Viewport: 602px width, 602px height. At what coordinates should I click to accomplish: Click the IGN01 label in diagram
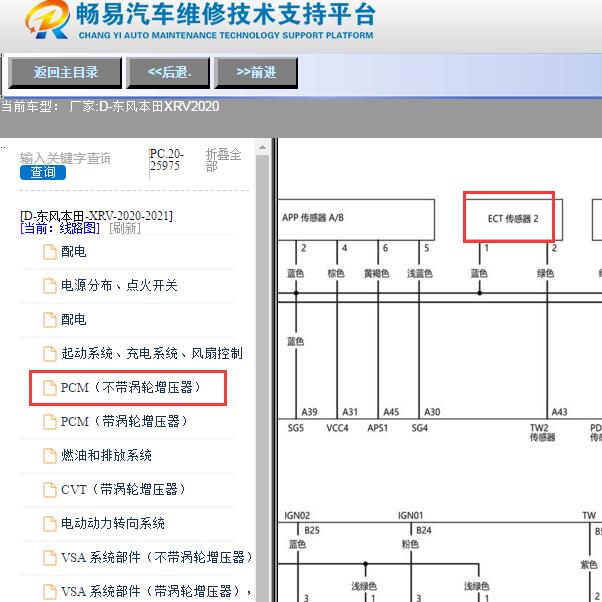tap(410, 516)
